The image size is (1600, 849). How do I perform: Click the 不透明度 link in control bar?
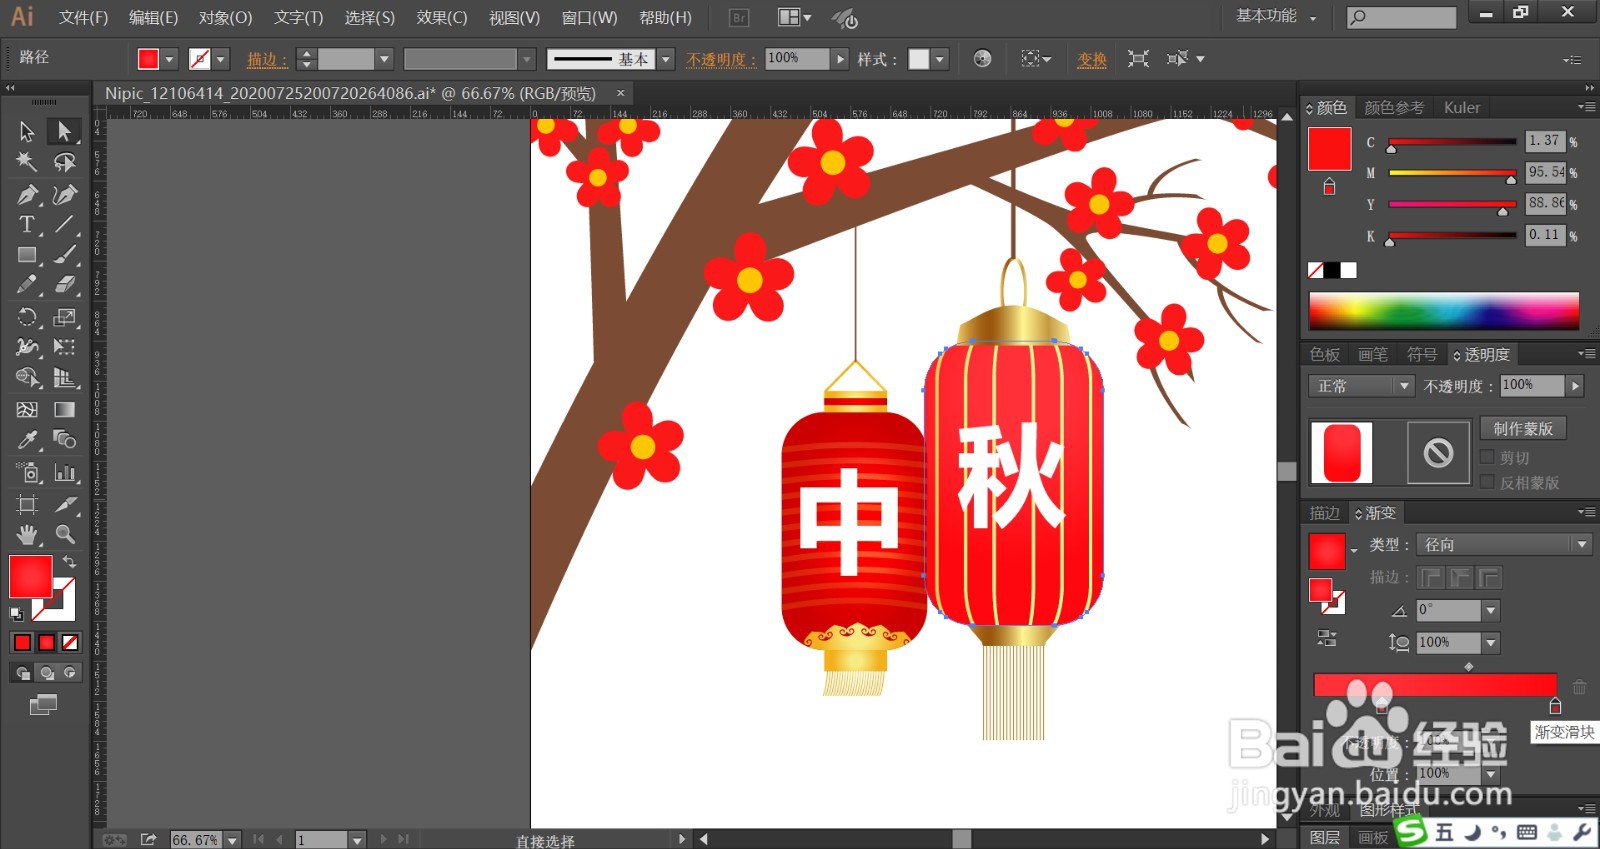(x=721, y=59)
